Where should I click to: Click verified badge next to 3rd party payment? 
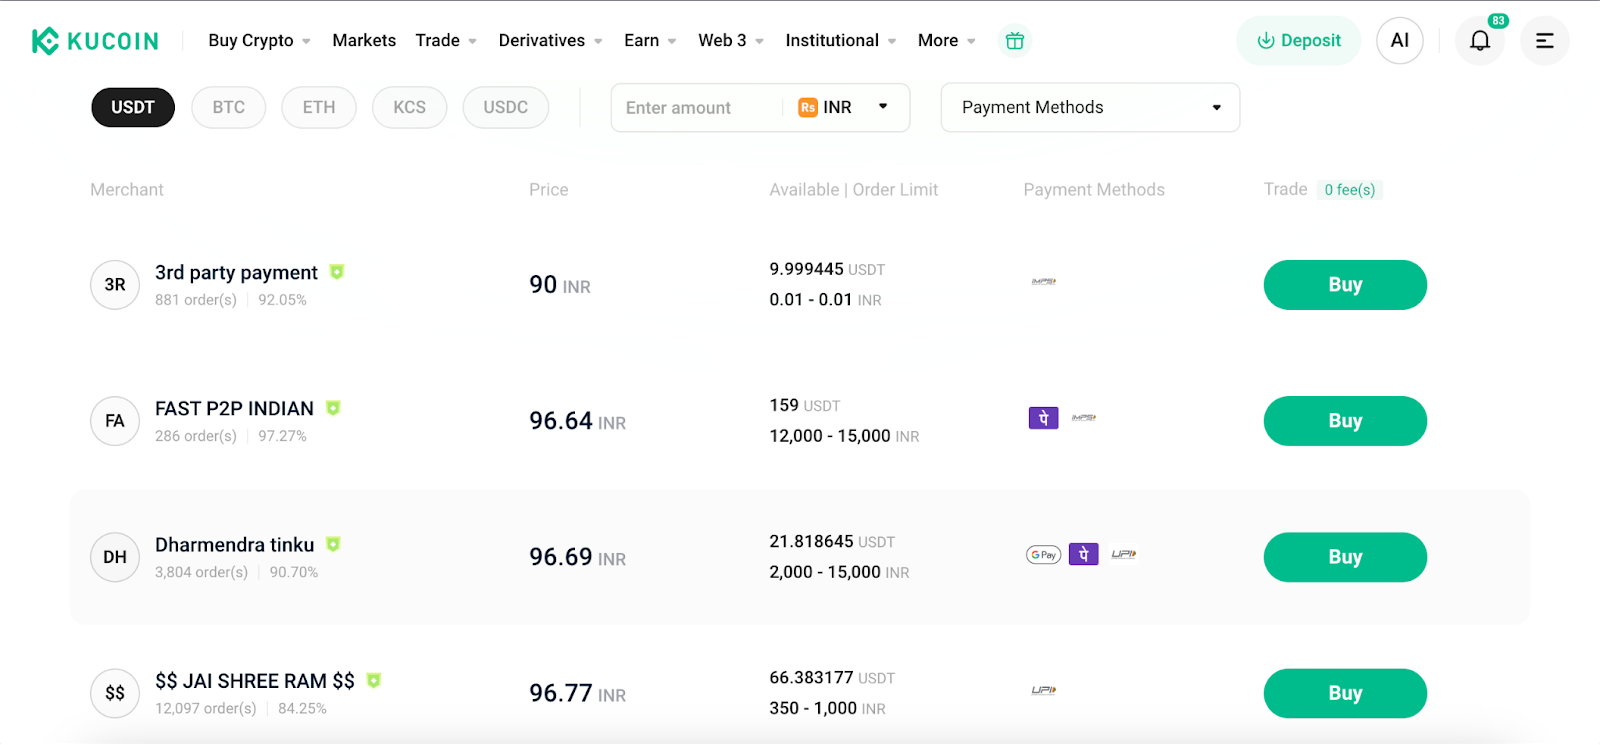(337, 272)
